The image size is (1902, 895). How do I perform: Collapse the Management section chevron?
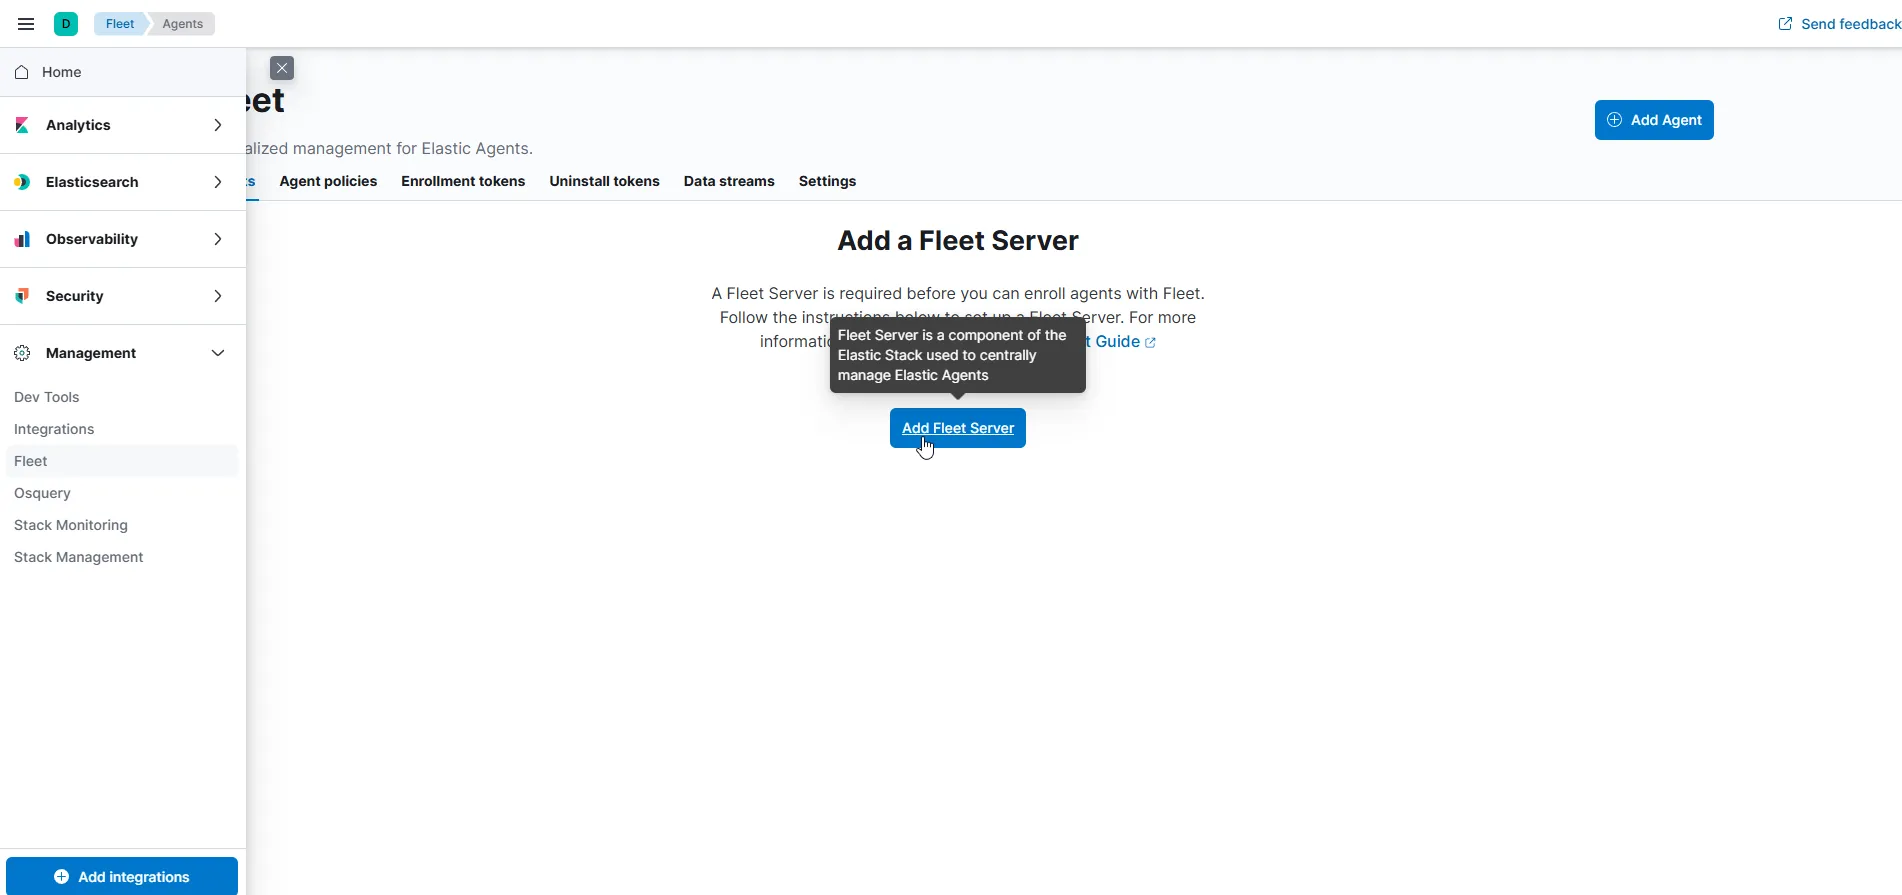pyautogui.click(x=217, y=353)
